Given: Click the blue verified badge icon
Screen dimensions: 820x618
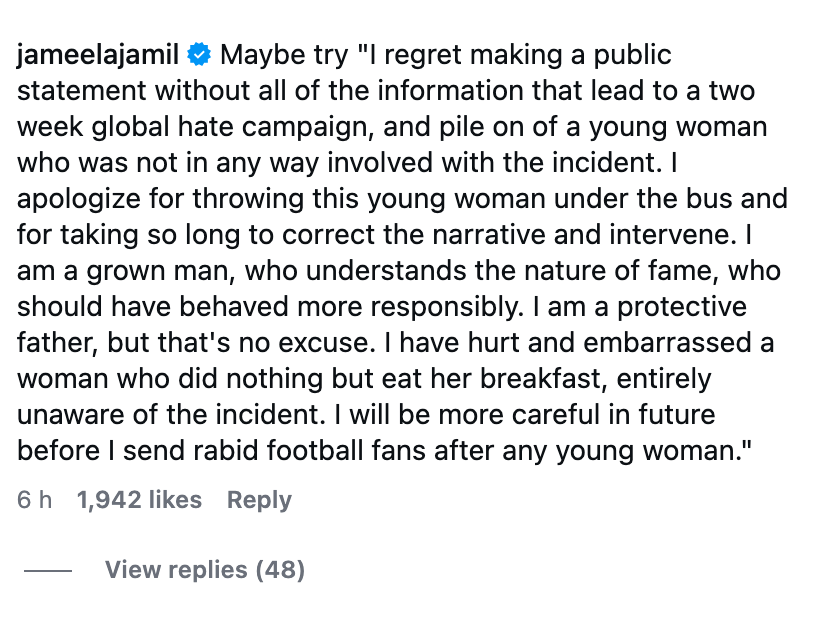Looking at the screenshot, I should [201, 54].
